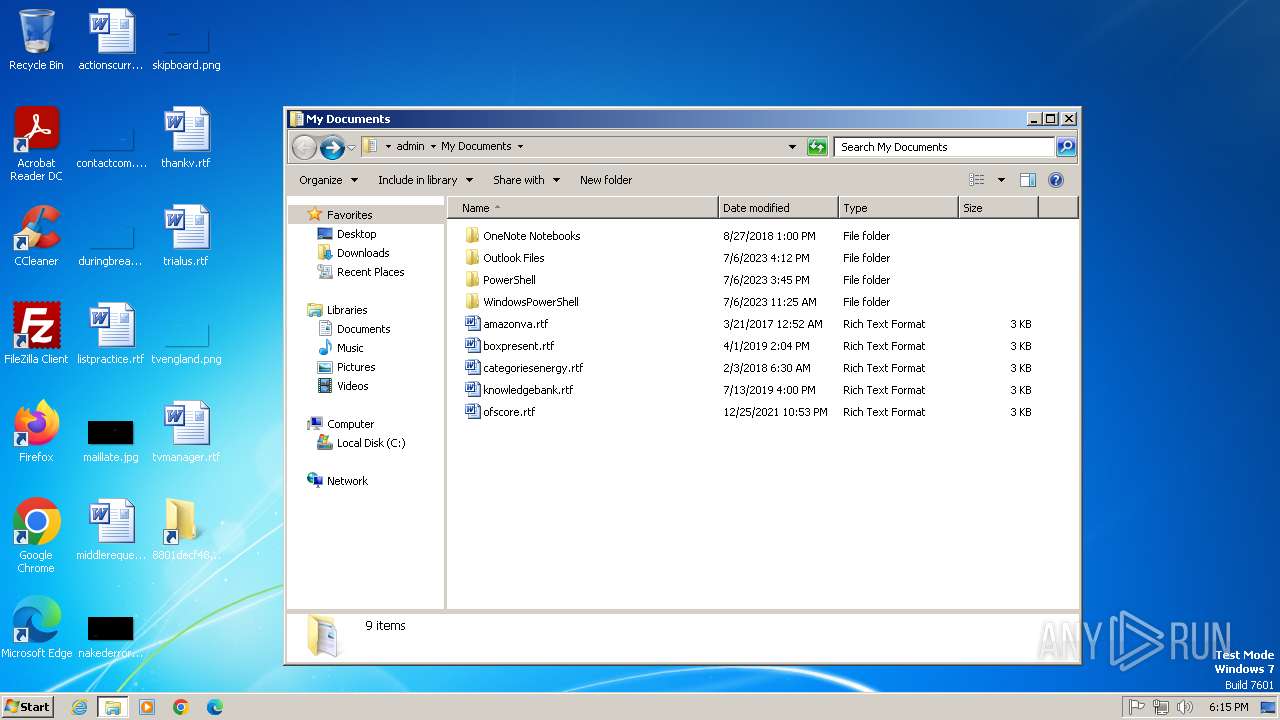Click the Back navigation arrow in Explorer

304,147
